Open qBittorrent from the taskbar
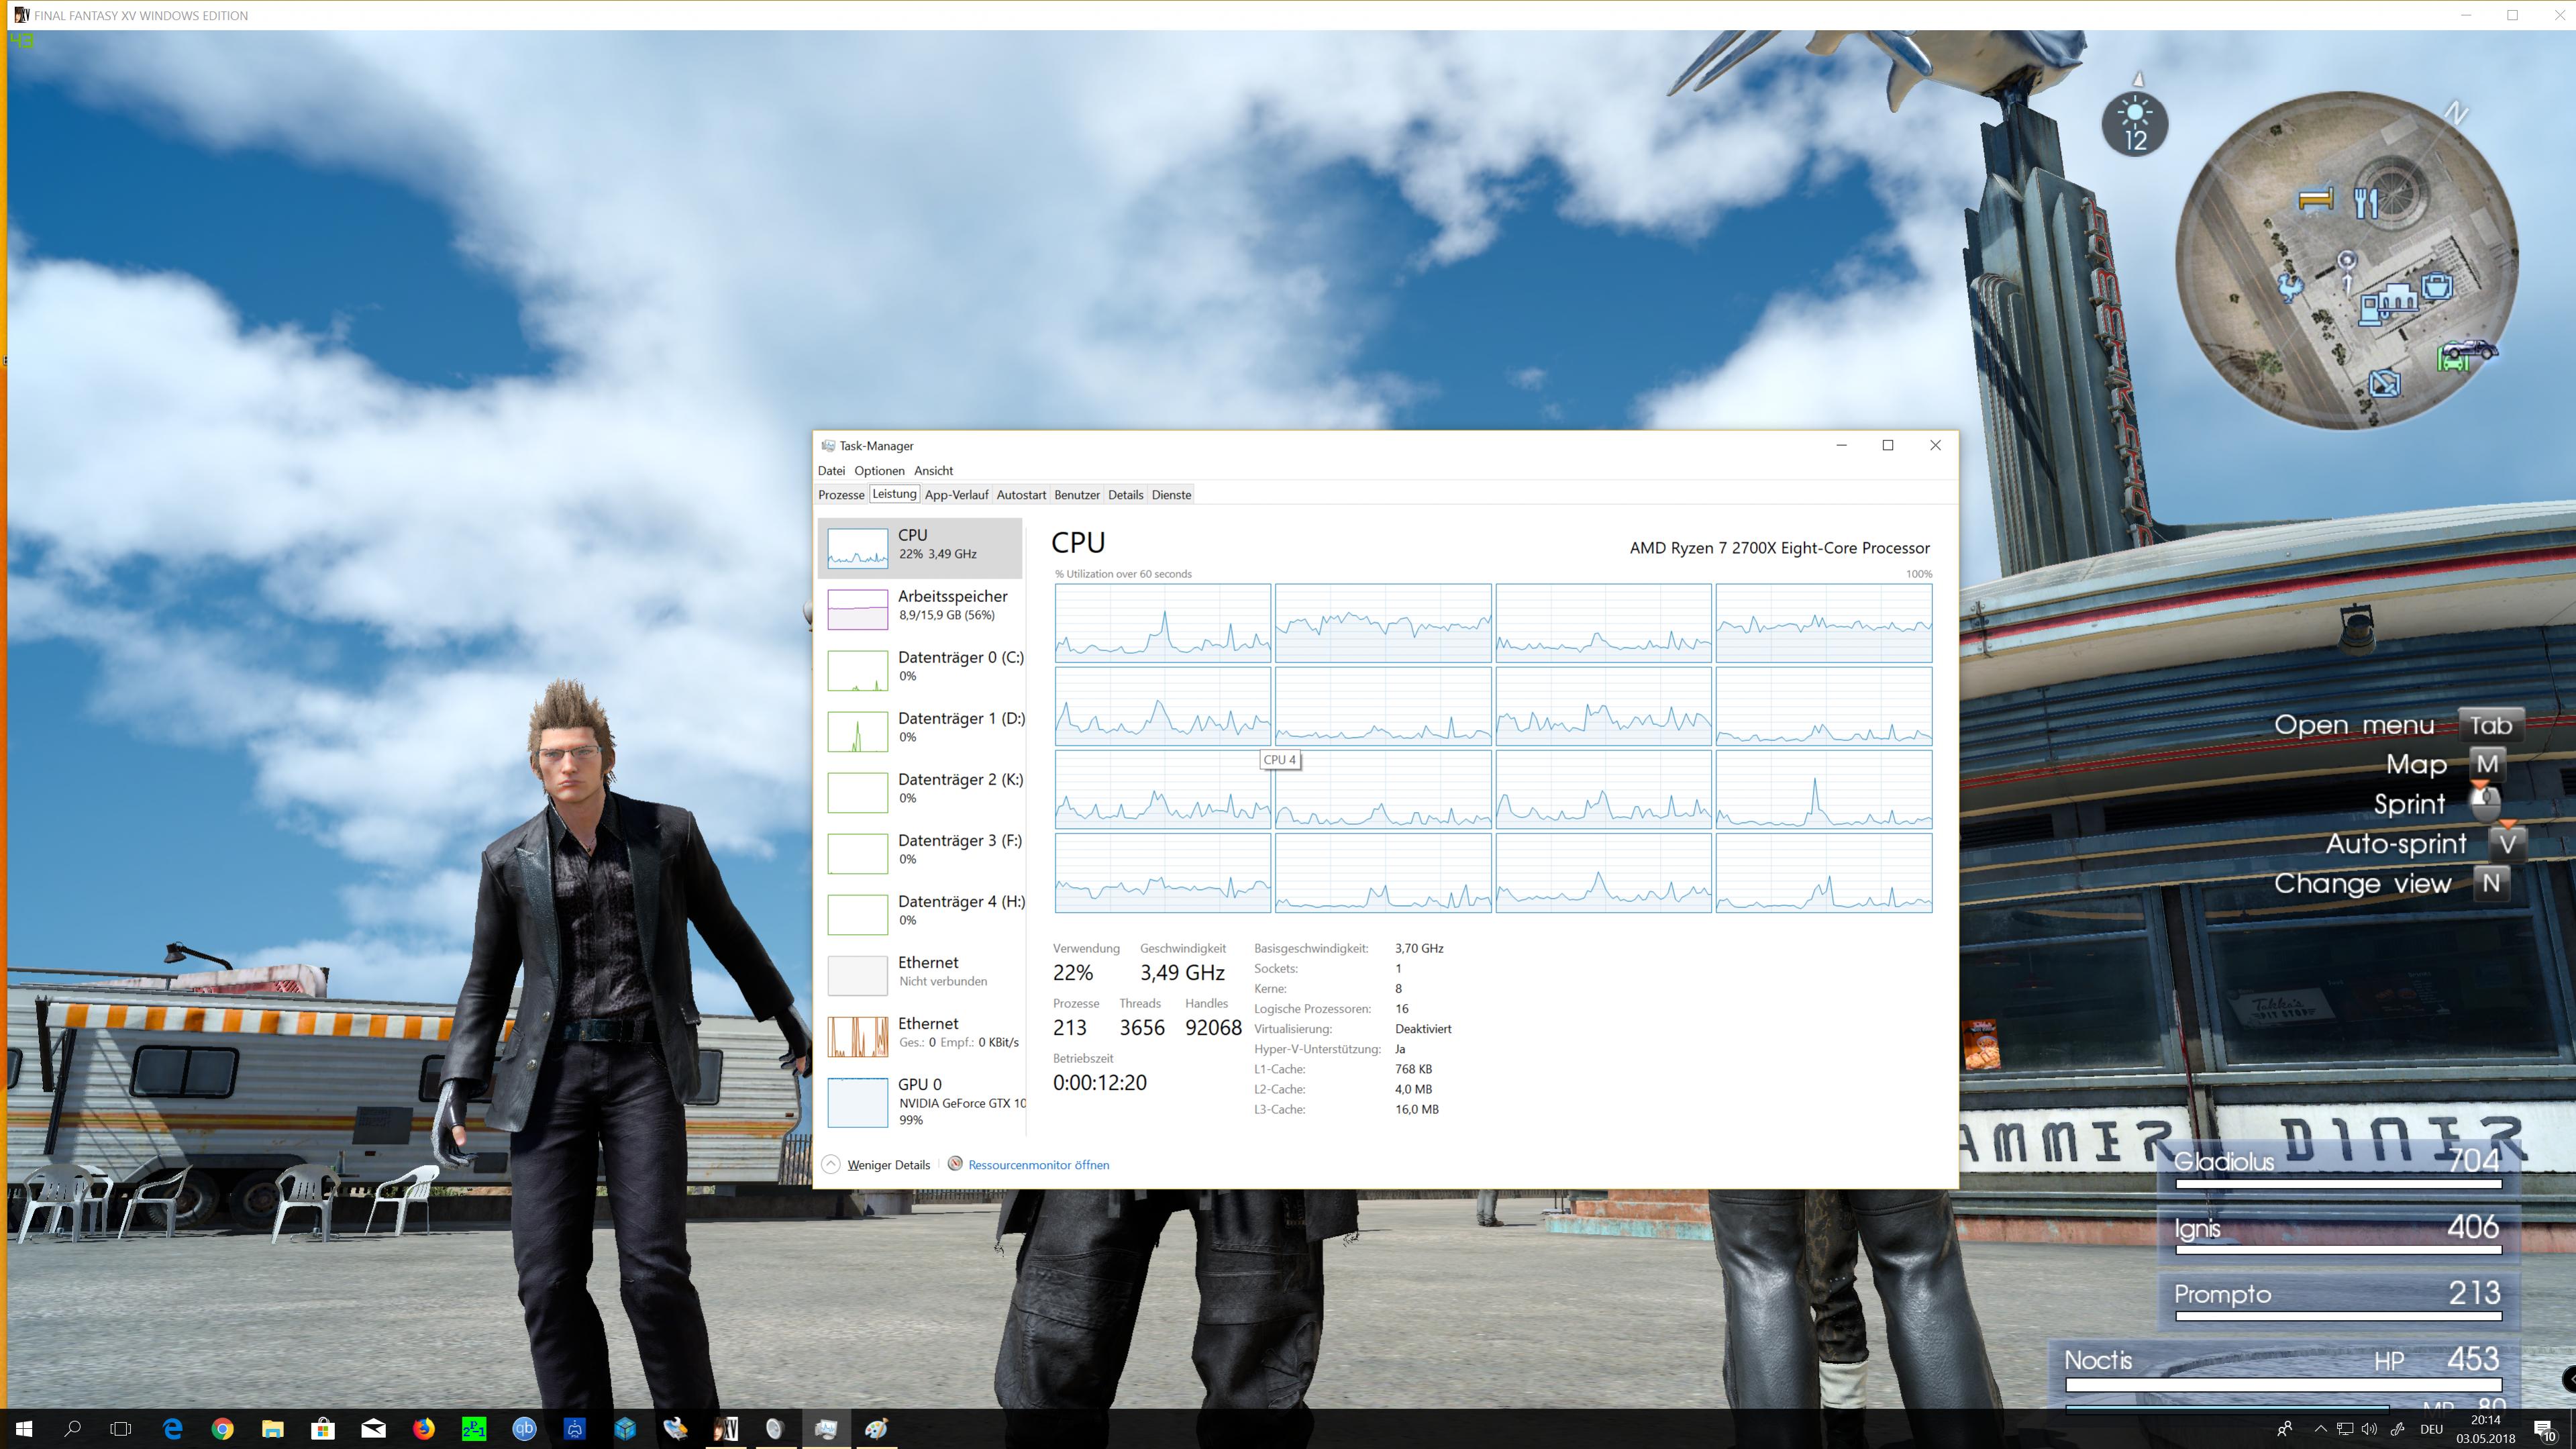Screen dimensions: 2576x1449 pyautogui.click(x=524, y=1429)
